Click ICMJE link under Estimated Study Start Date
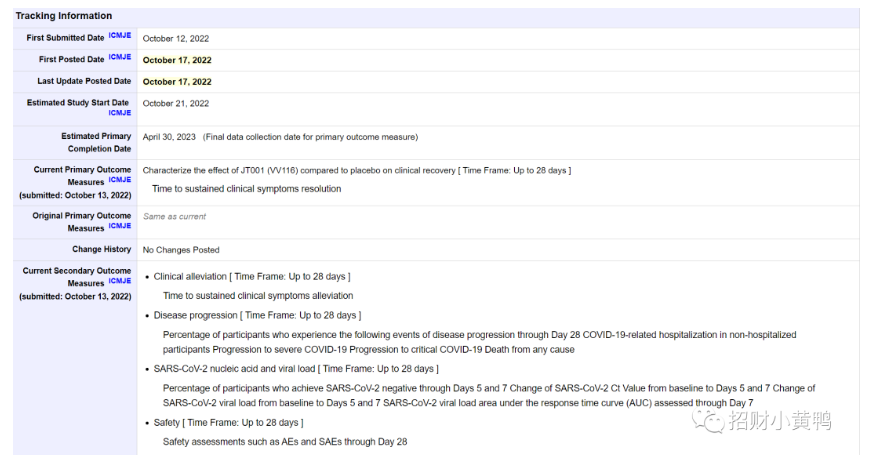The image size is (882, 455). click(120, 113)
